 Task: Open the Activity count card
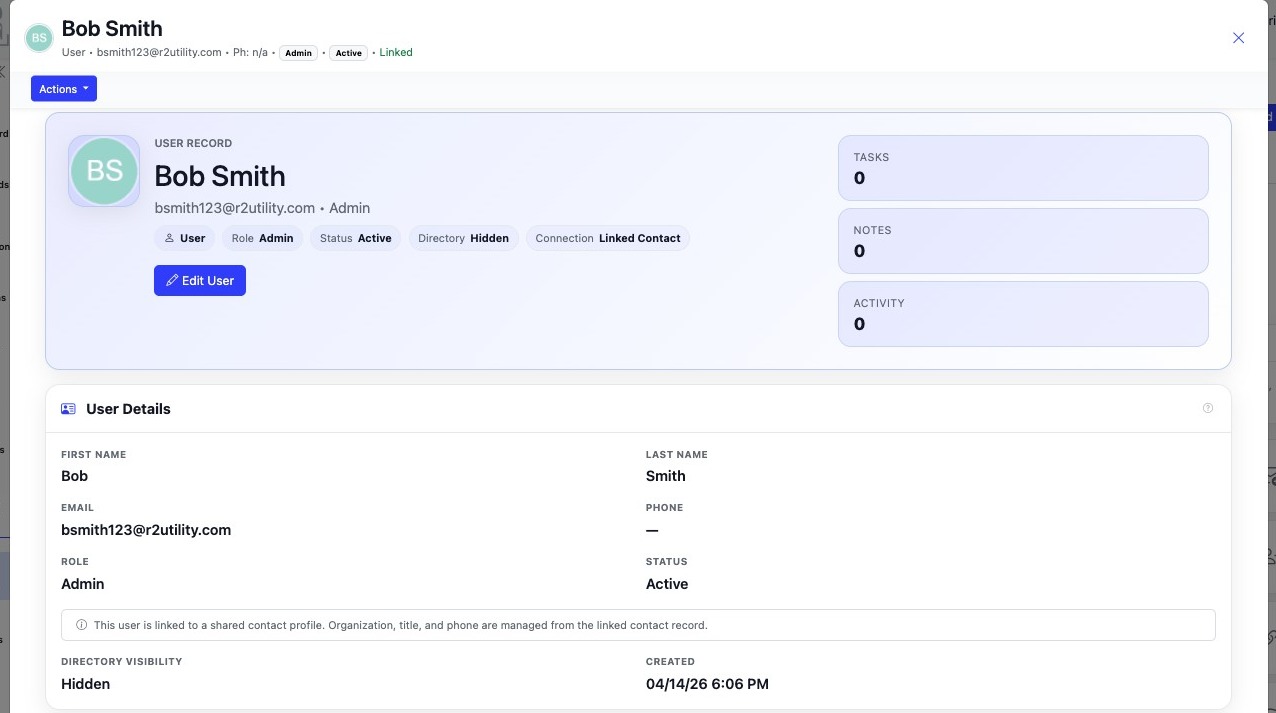pos(1023,314)
